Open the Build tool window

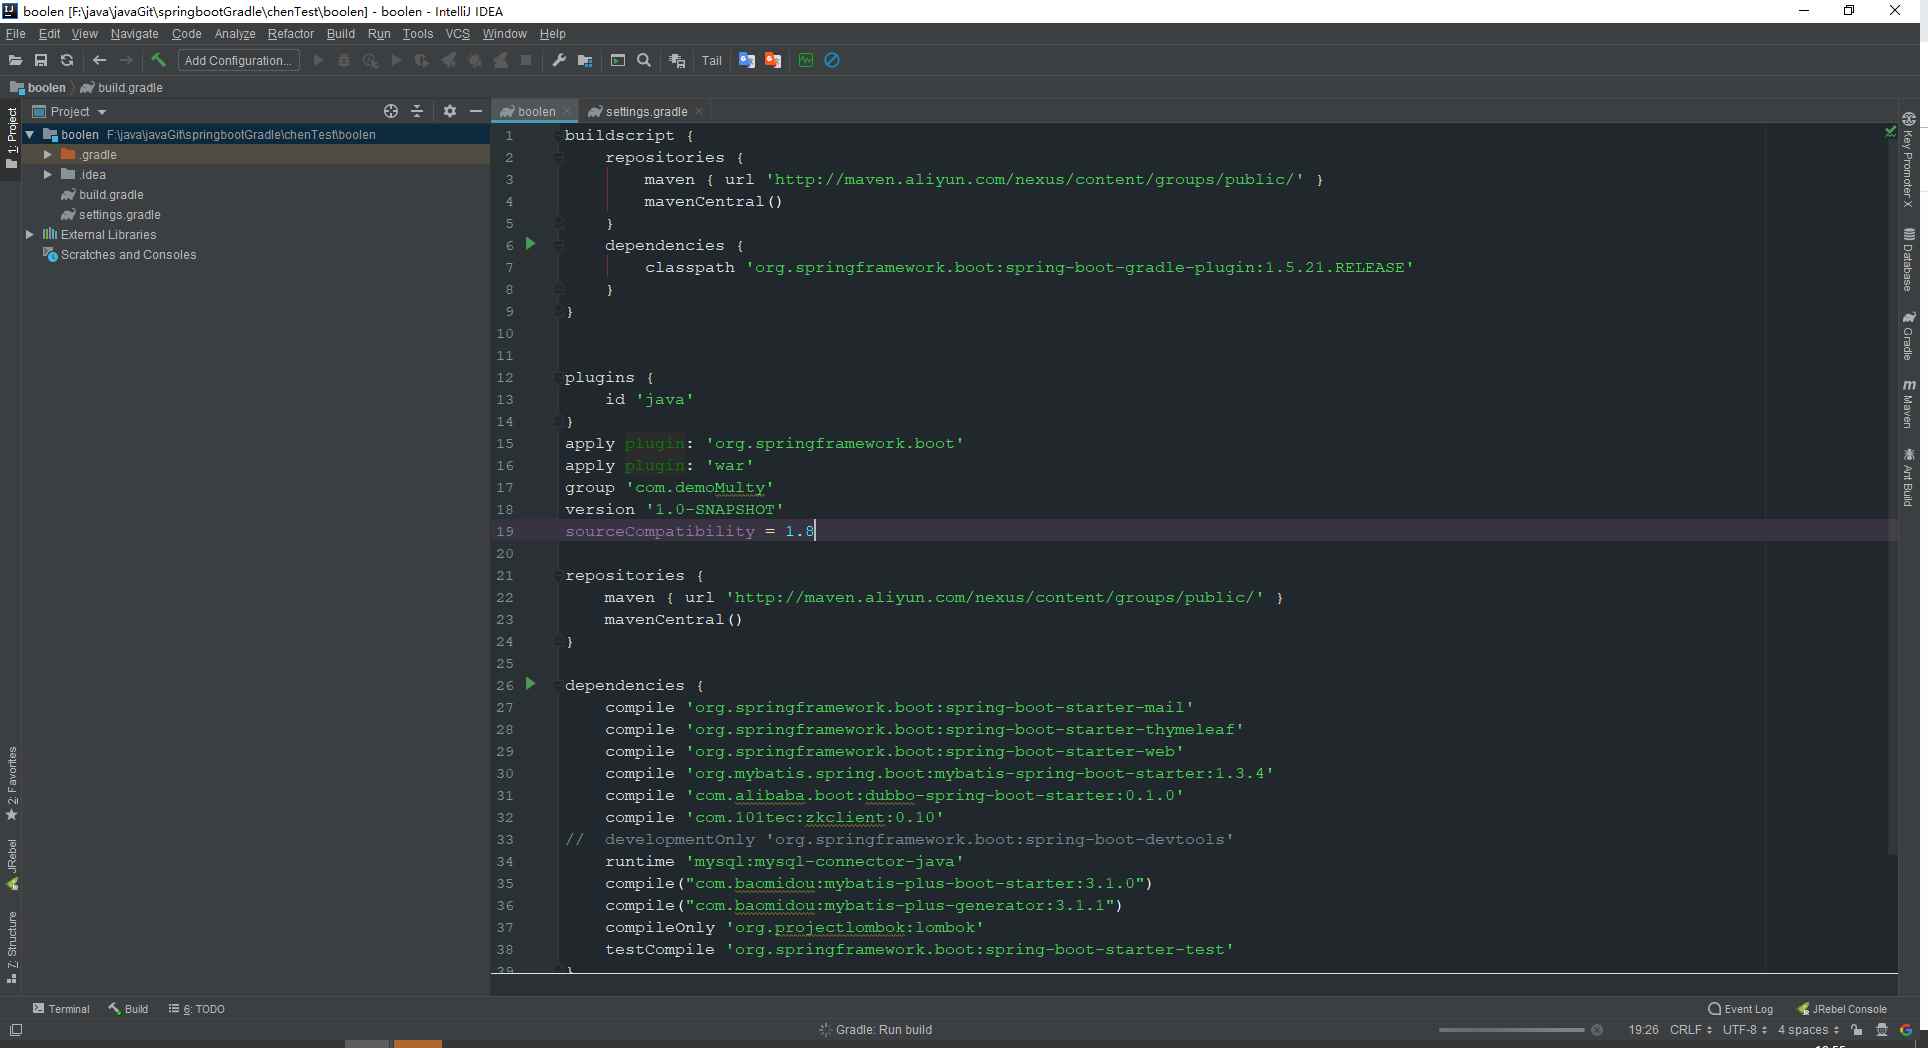[129, 1009]
